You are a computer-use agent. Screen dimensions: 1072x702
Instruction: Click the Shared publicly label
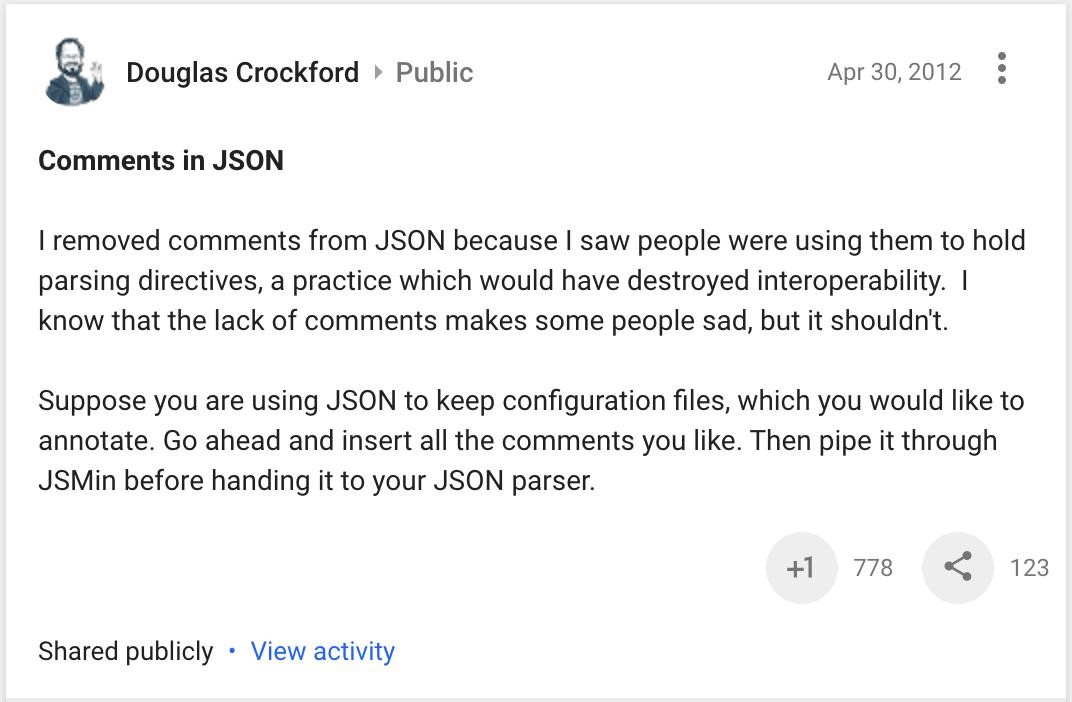(x=126, y=651)
